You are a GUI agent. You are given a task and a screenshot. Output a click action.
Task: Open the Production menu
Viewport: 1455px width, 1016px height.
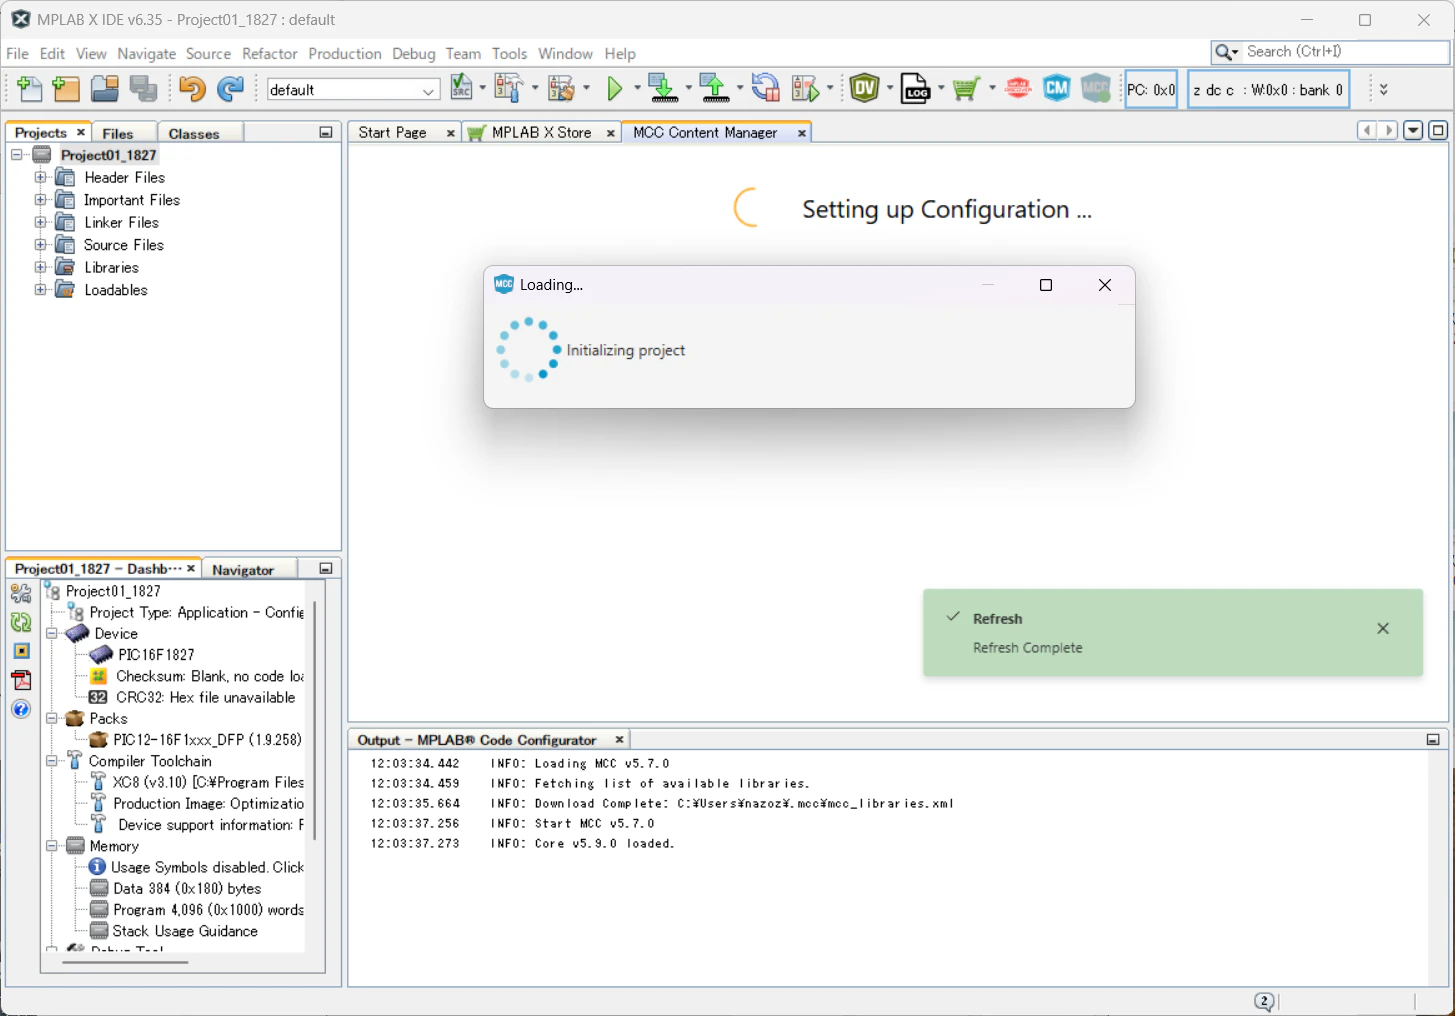(345, 54)
